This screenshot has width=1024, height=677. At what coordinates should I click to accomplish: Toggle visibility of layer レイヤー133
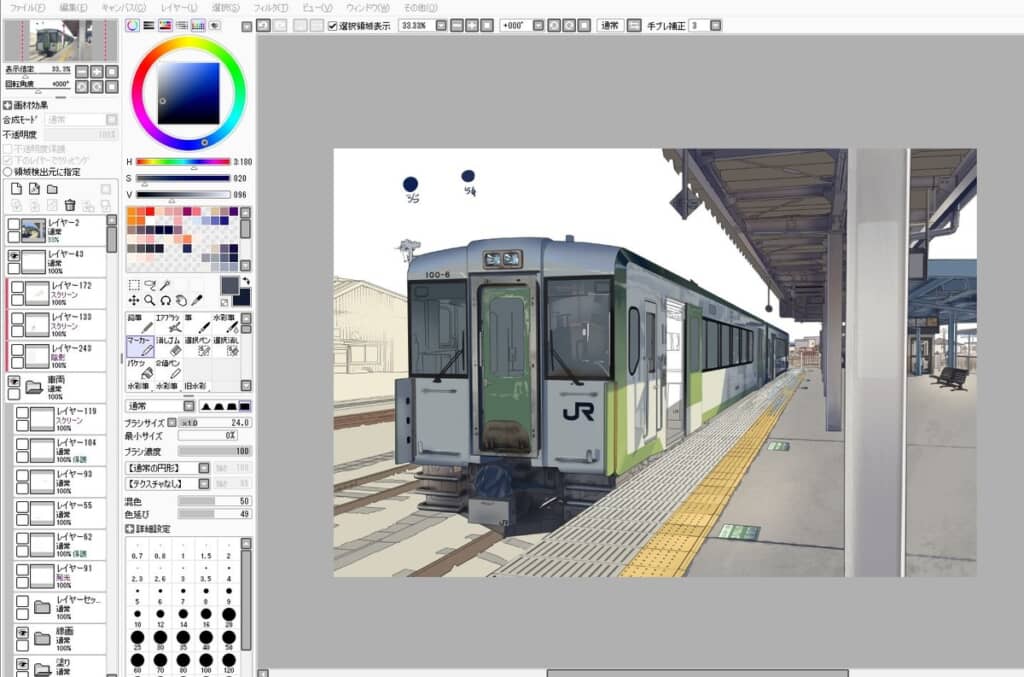[x=18, y=319]
